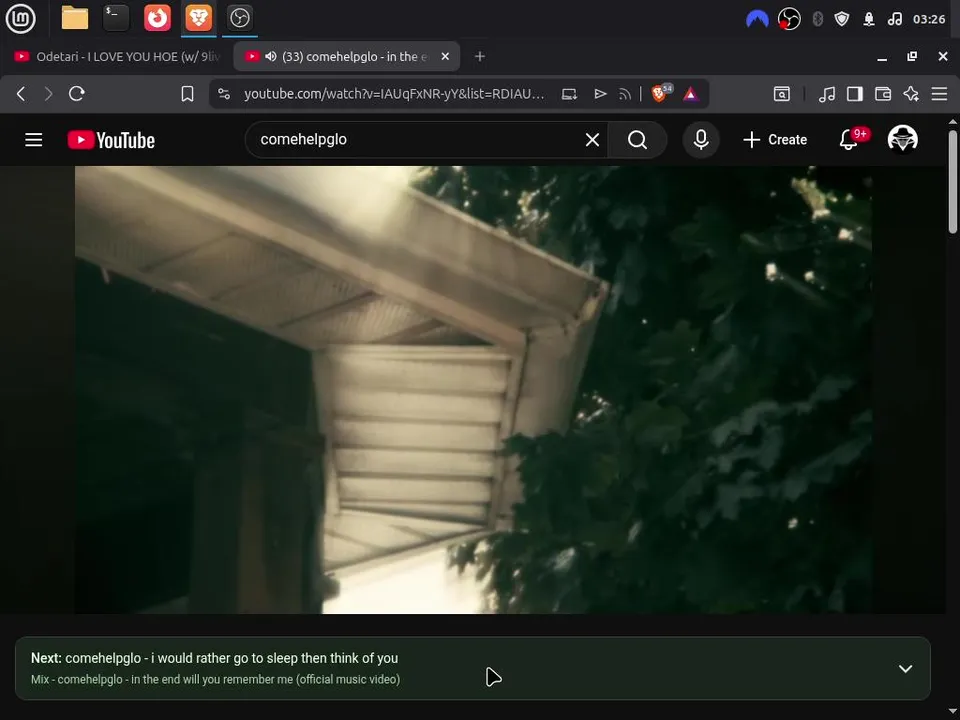Click the blue NordVPN tray icon

click(x=757, y=19)
